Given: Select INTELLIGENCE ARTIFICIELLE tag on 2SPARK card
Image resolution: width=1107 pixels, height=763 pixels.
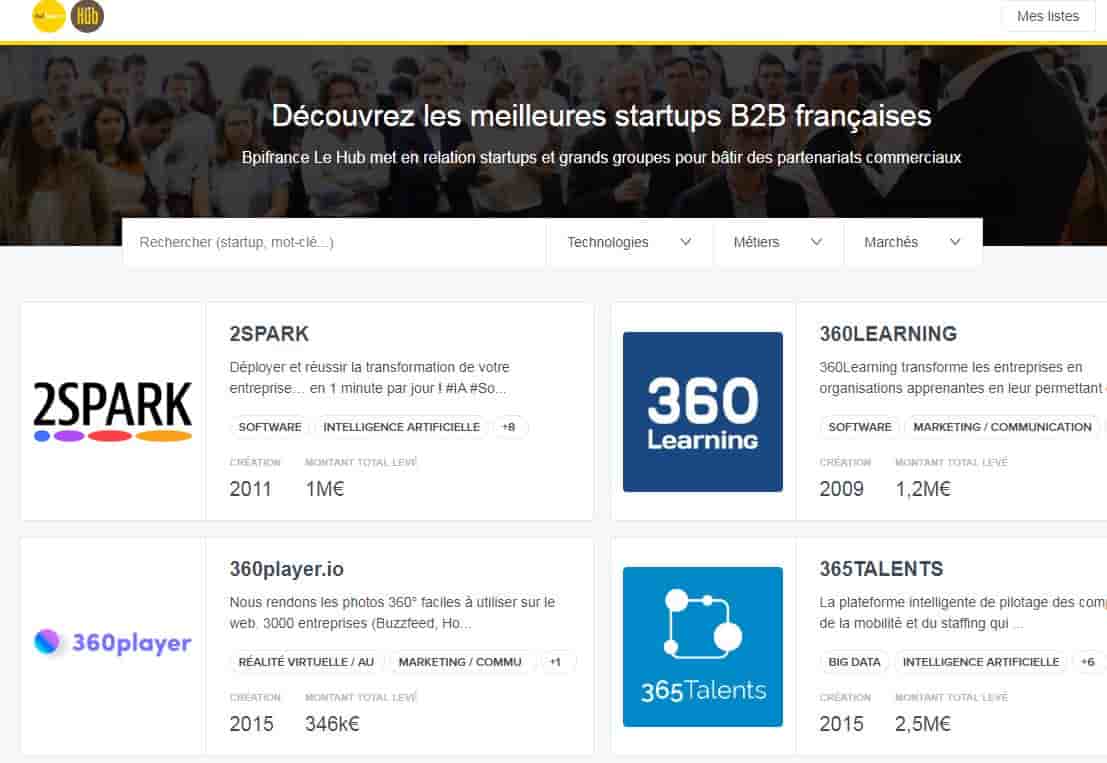Looking at the screenshot, I should pos(402,427).
